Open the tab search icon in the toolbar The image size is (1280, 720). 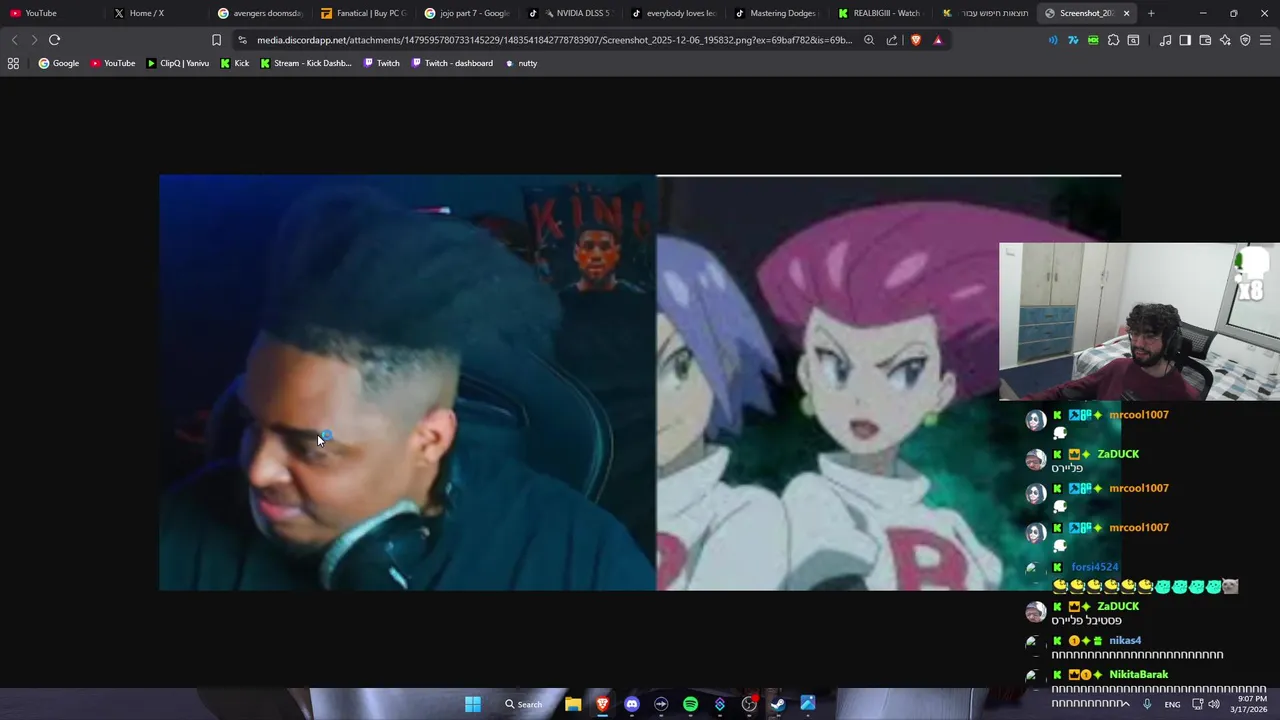point(1133,40)
